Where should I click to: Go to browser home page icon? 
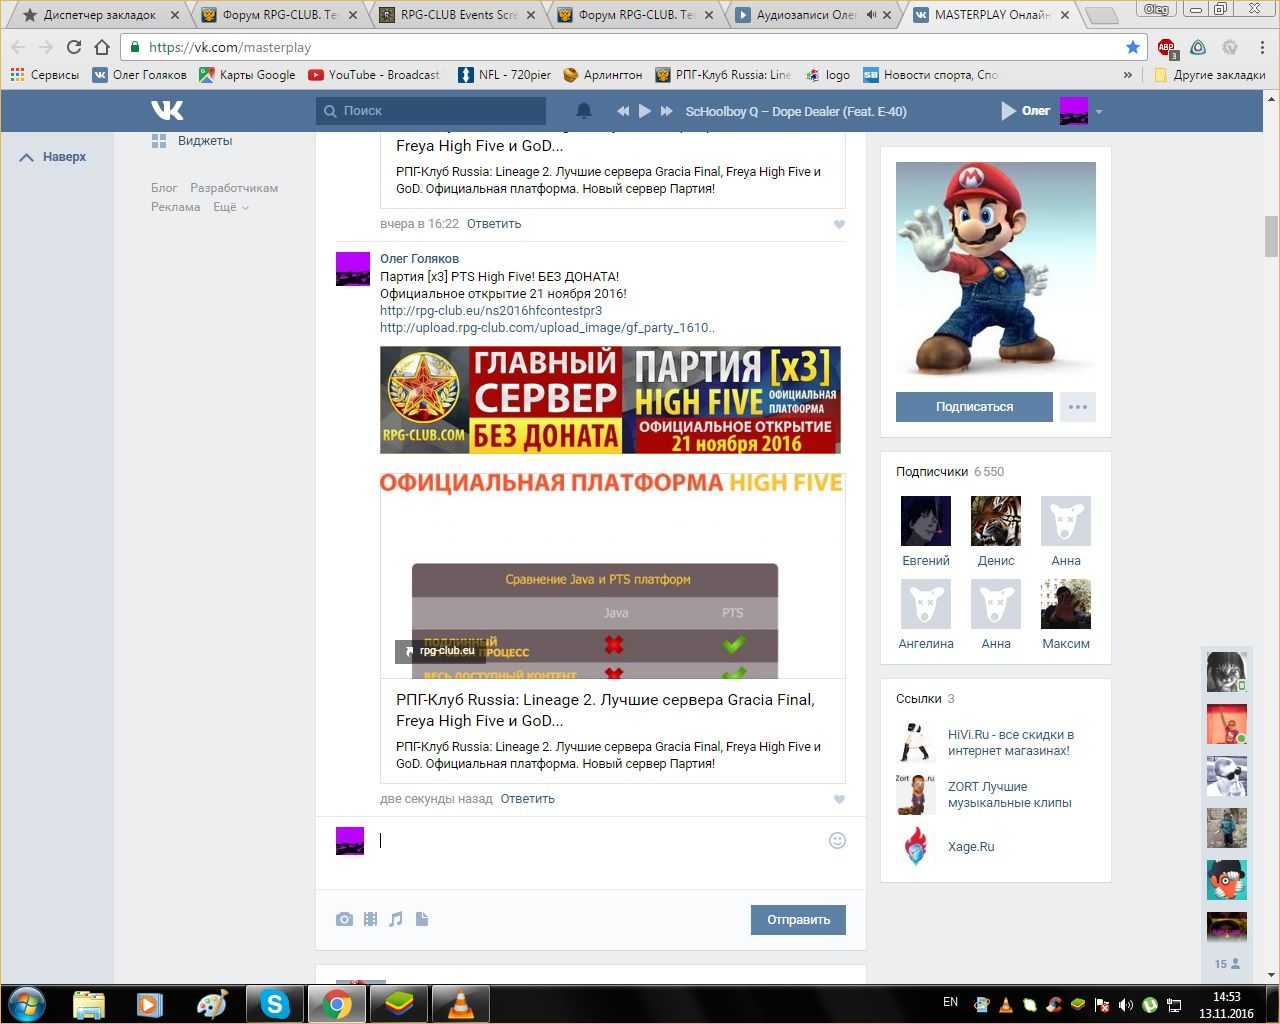tap(101, 47)
